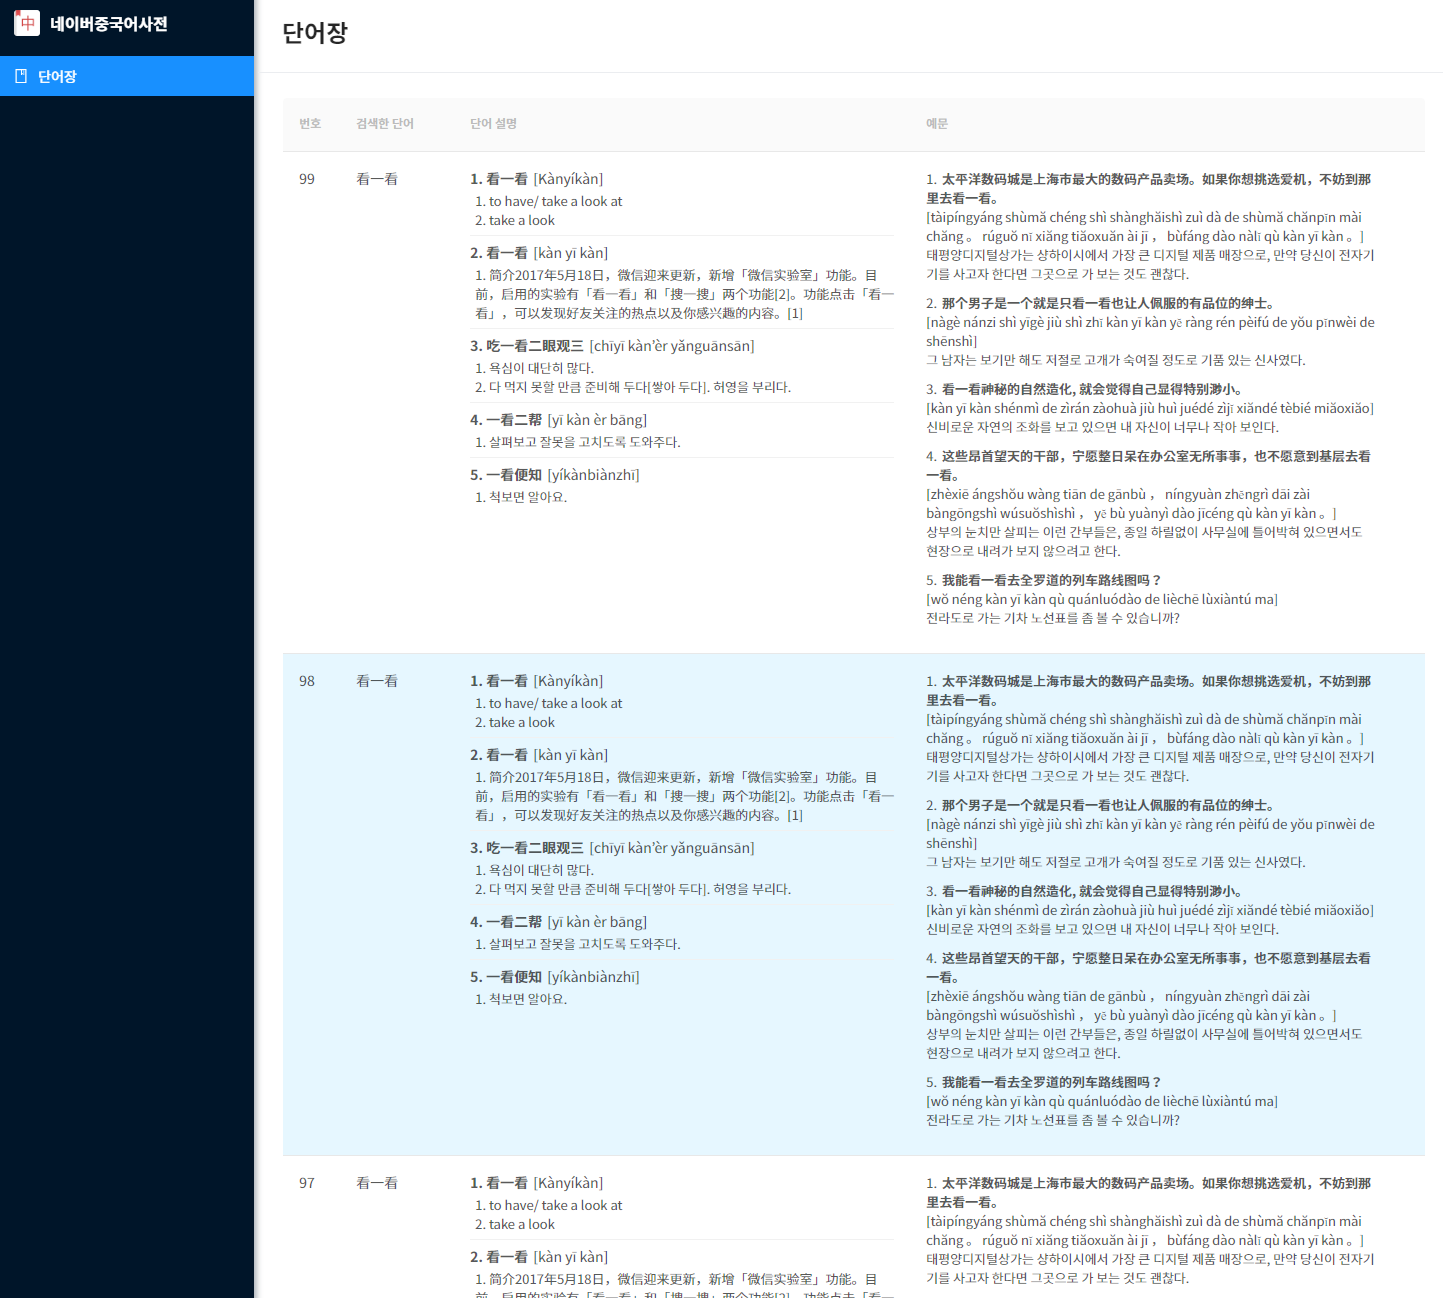Click searched word 看一看 in row 99
This screenshot has width=1443, height=1298.
377,179
